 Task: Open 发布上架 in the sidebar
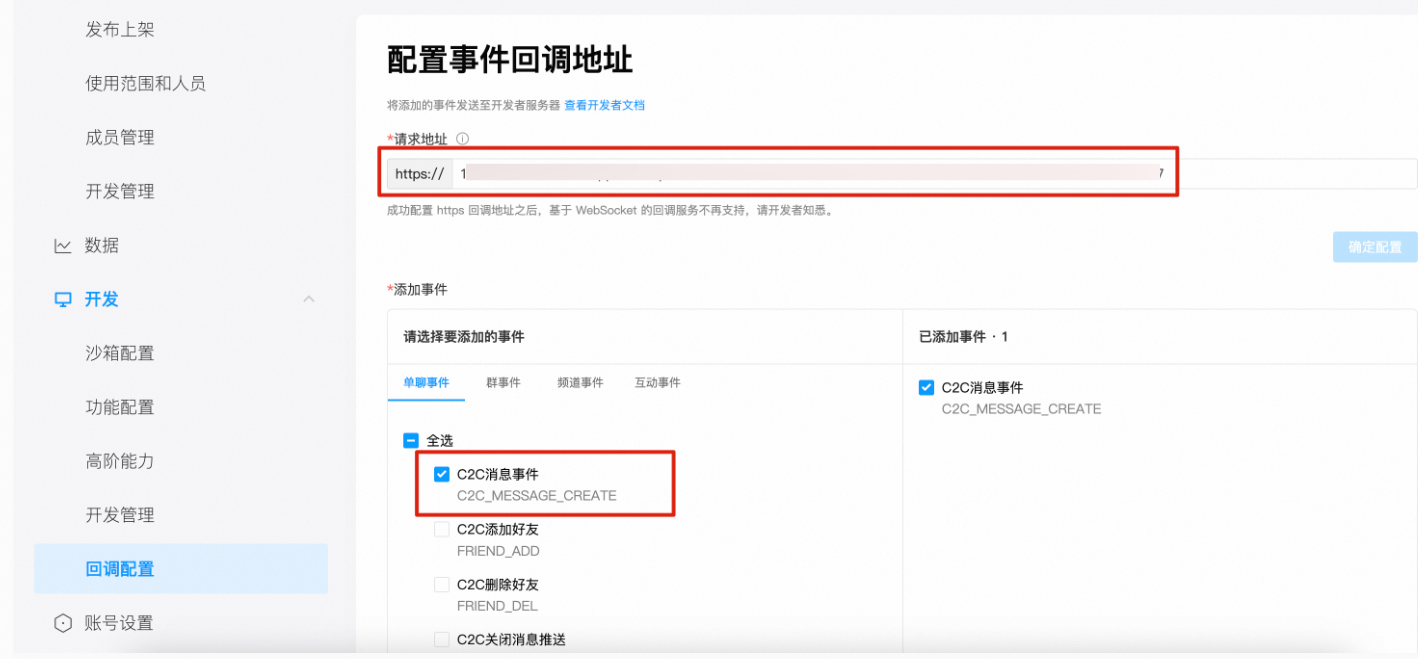[120, 29]
